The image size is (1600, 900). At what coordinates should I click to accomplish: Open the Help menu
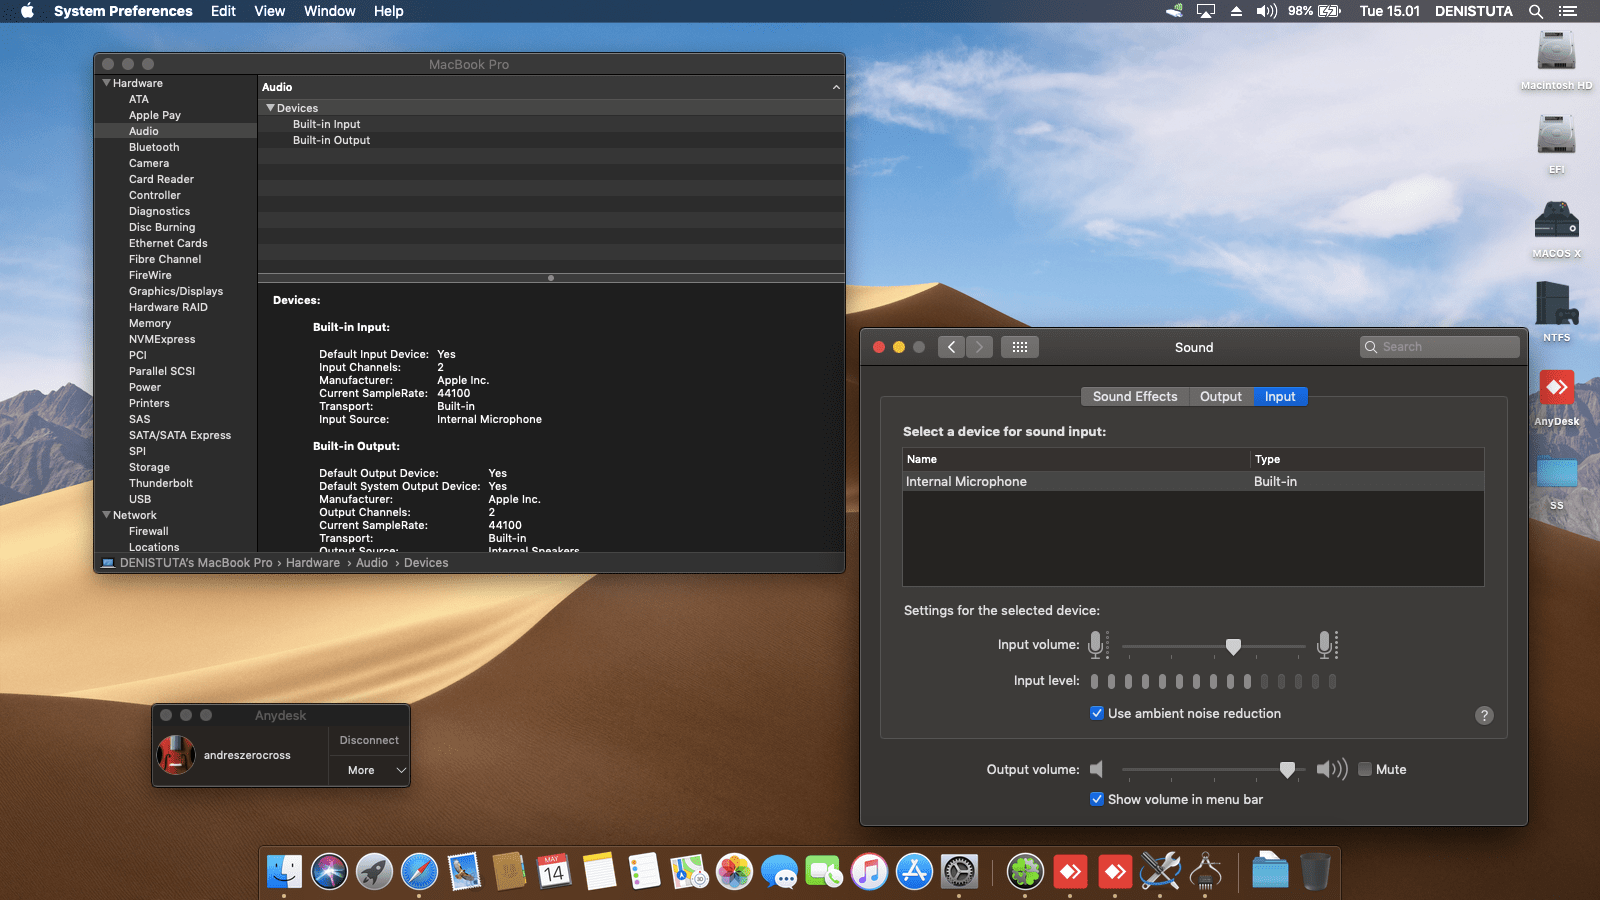pos(389,11)
